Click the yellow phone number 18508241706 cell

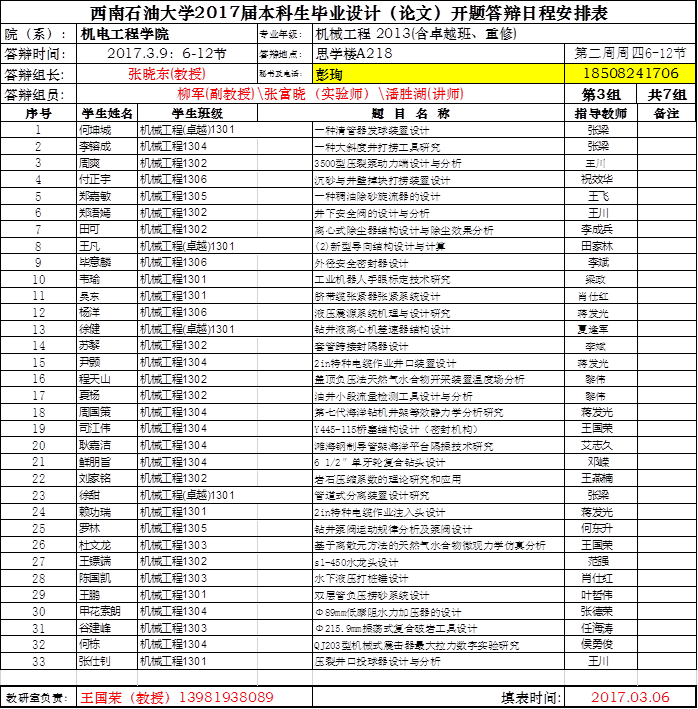pos(631,74)
